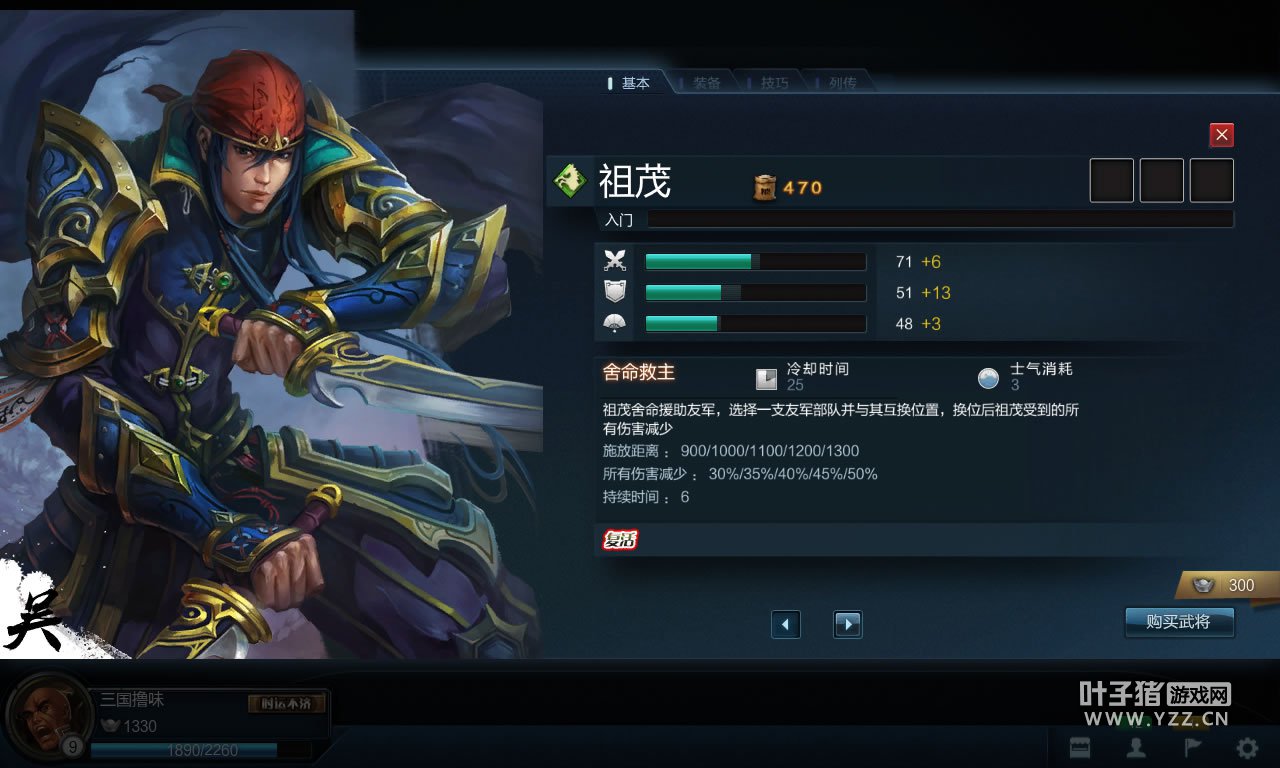Go to previous hero with left arrow
This screenshot has width=1280, height=768.
pos(786,624)
